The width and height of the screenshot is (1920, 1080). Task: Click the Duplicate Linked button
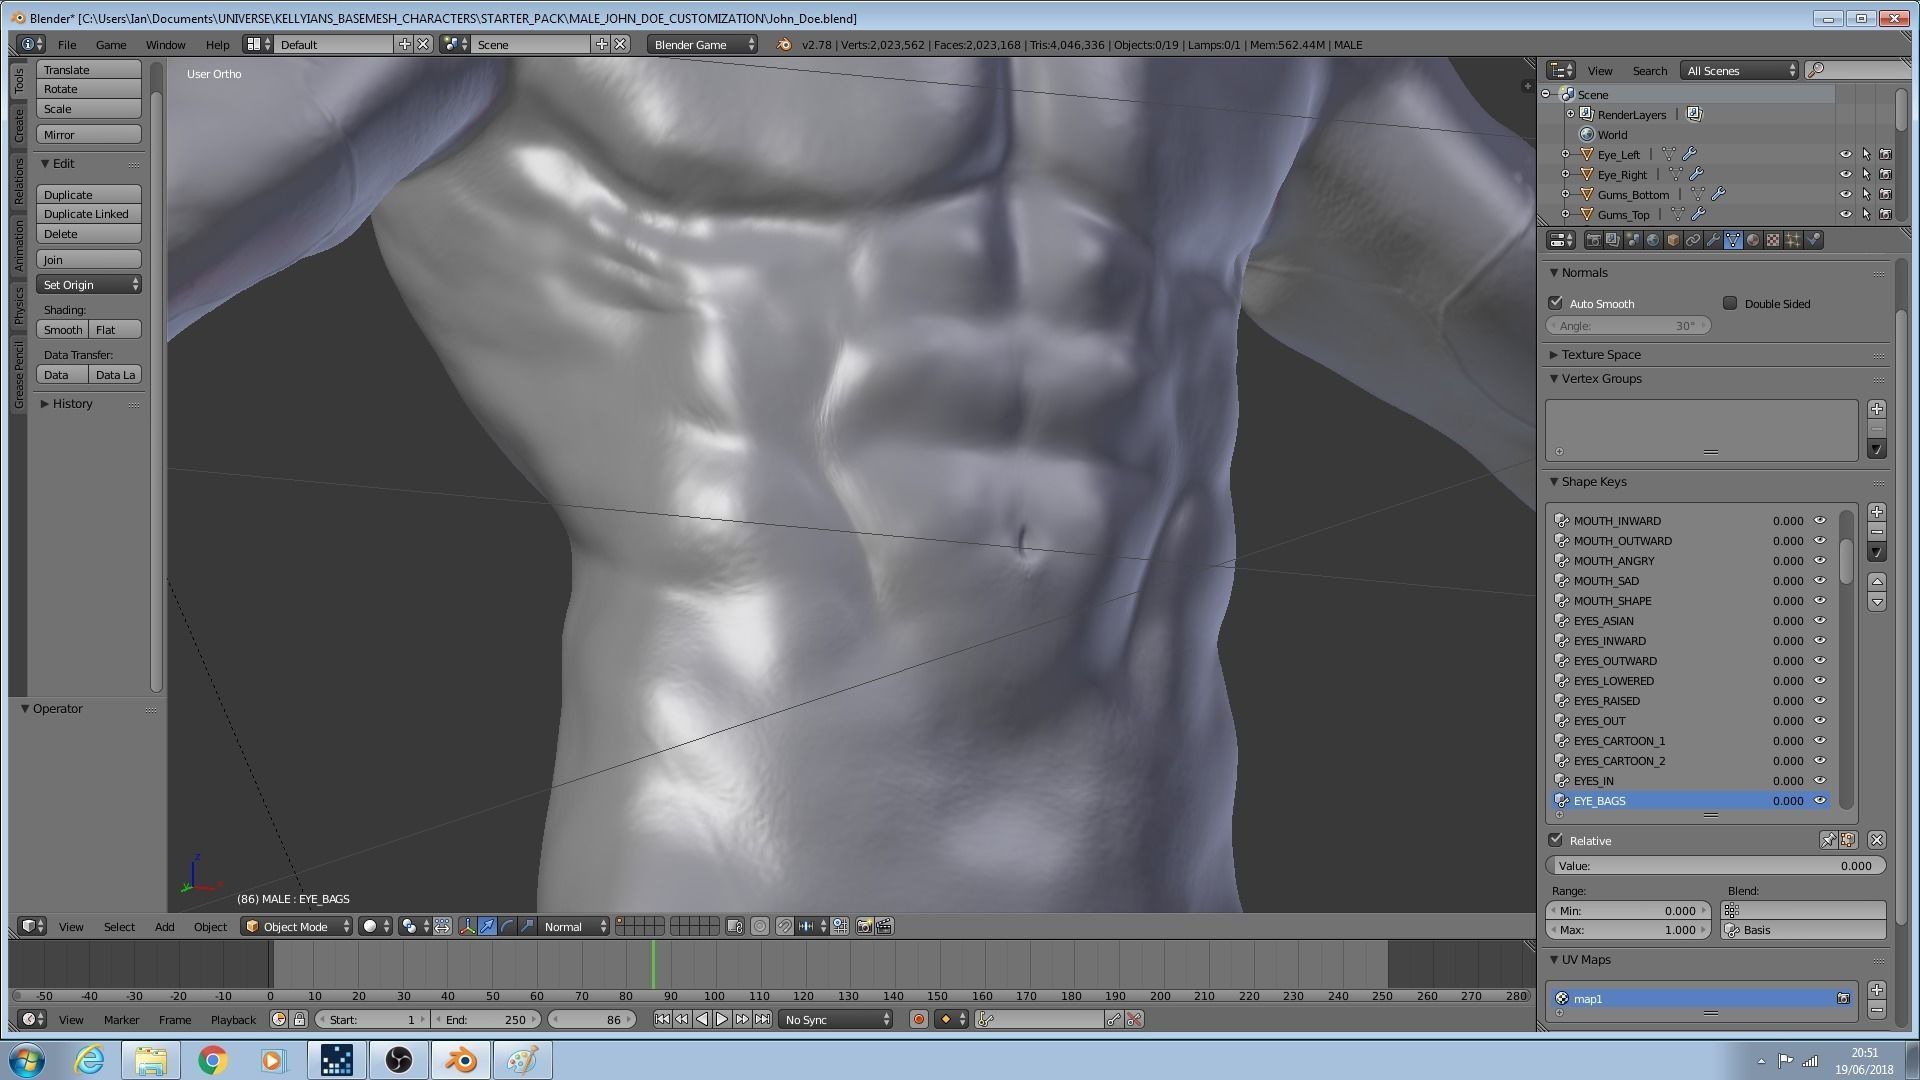89,214
